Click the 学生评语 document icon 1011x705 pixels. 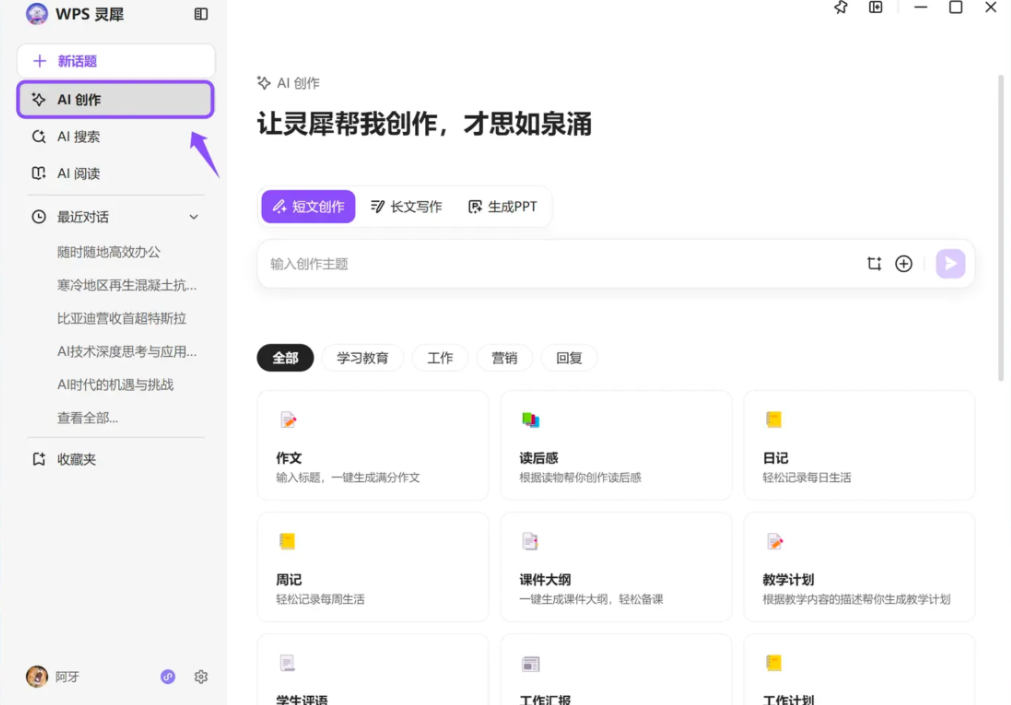(287, 663)
